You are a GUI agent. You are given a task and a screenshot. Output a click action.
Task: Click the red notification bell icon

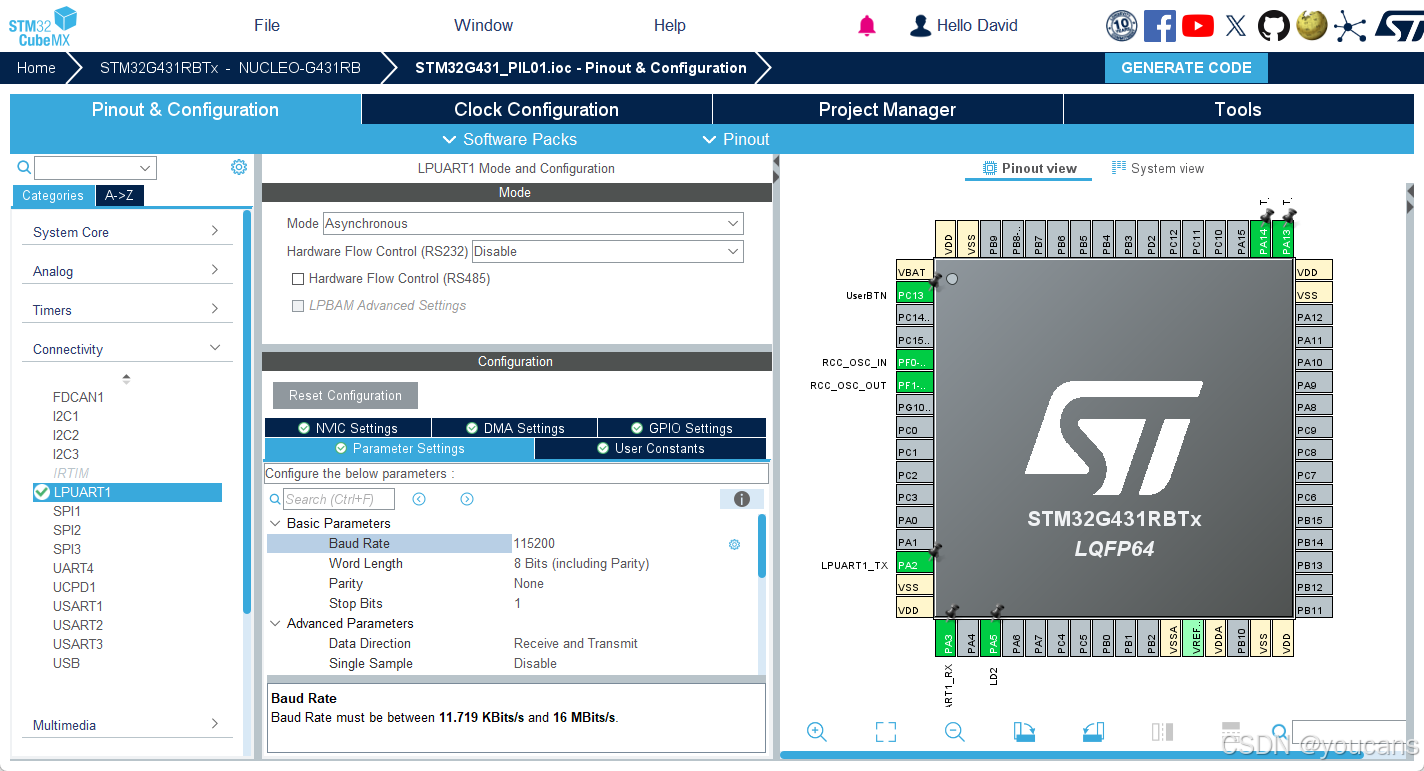[867, 26]
